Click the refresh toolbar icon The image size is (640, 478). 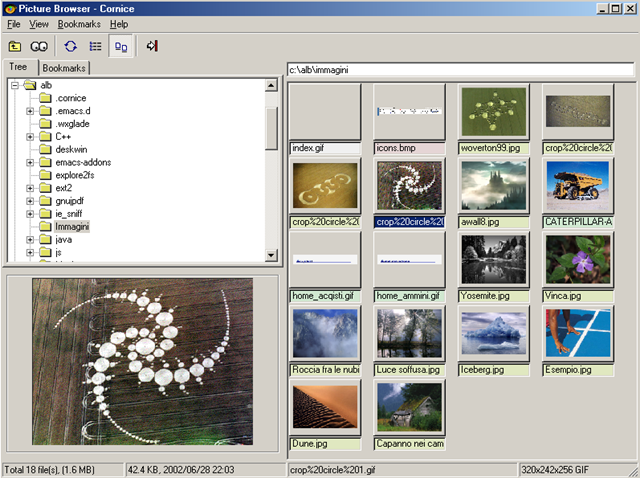pos(70,46)
